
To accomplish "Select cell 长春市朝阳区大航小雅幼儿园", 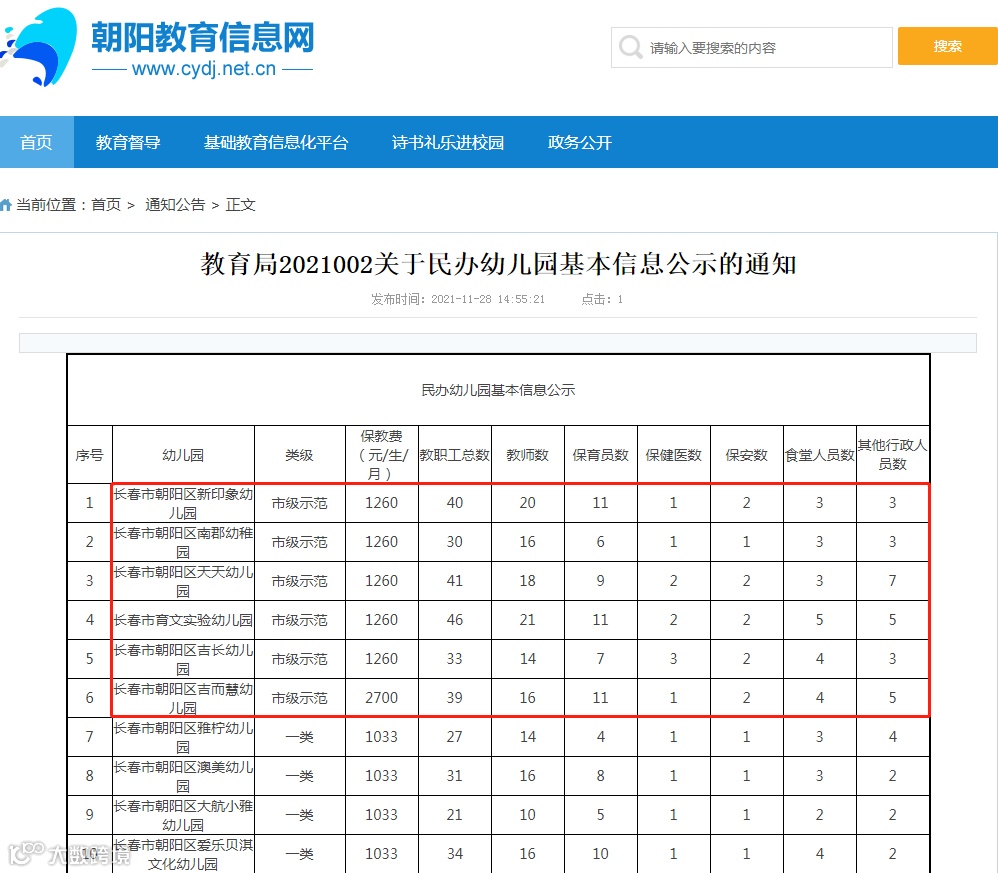I will [x=183, y=815].
